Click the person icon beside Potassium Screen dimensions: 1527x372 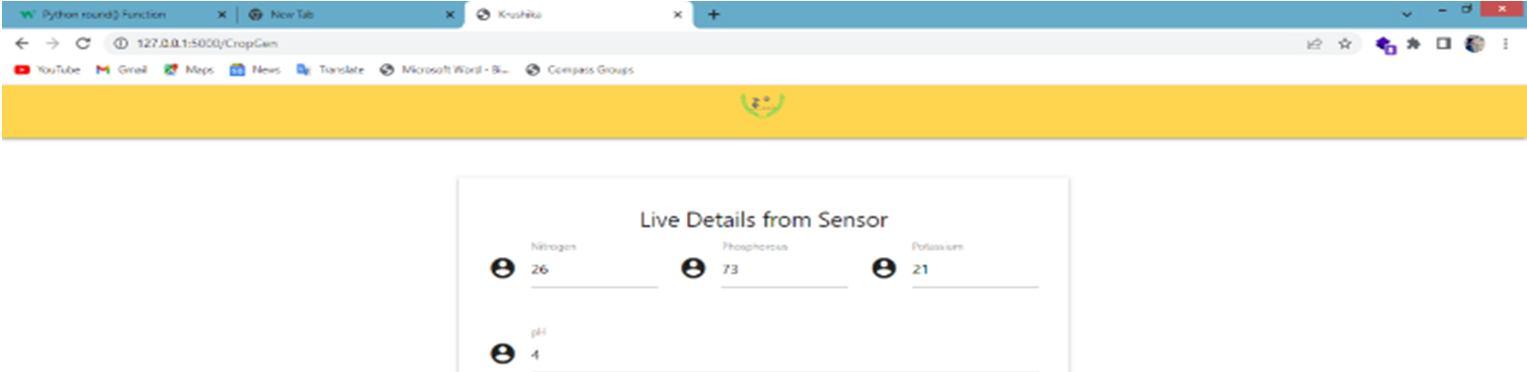(883, 269)
